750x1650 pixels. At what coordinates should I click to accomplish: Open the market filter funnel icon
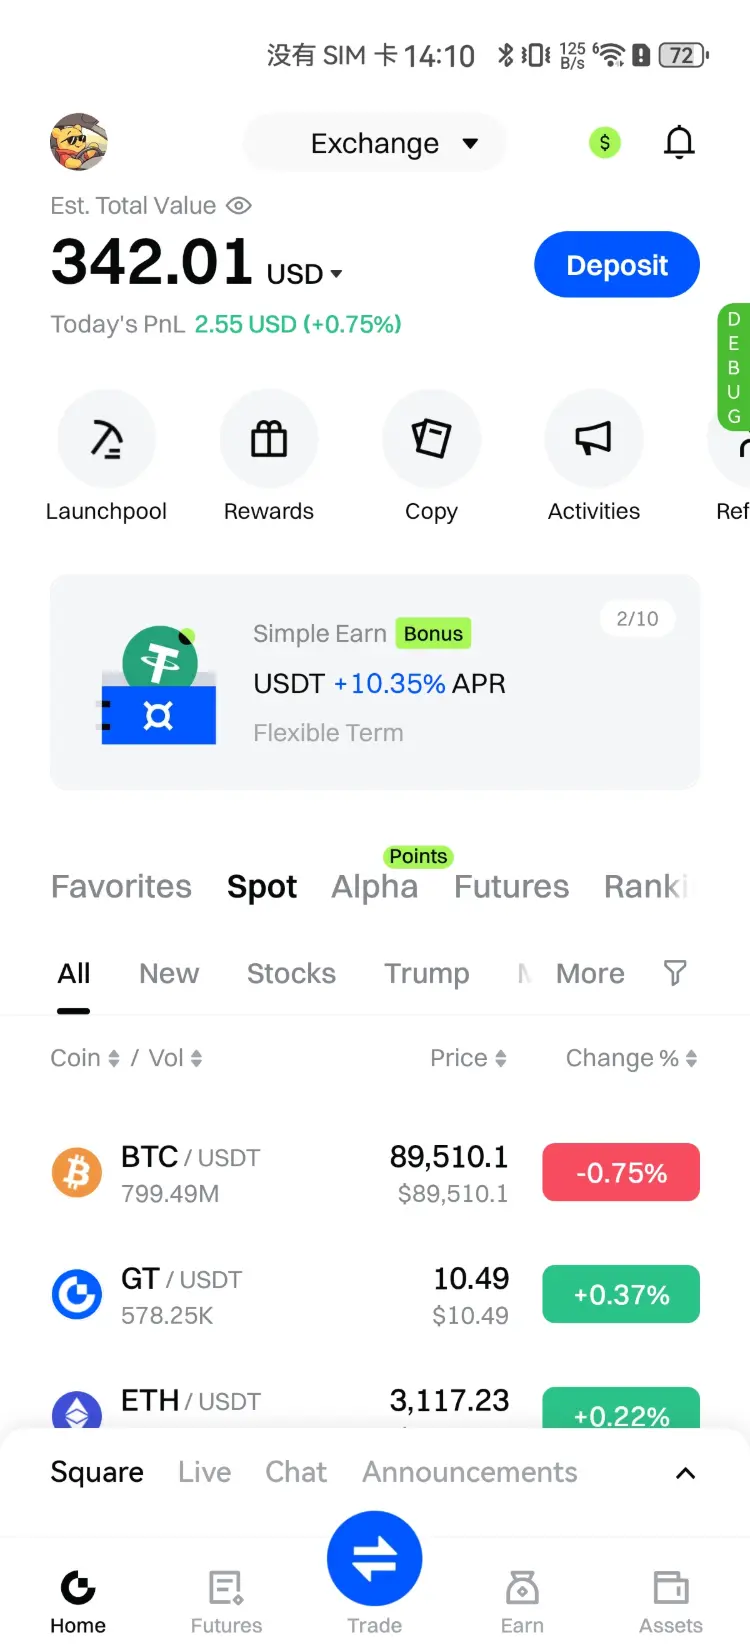click(675, 973)
